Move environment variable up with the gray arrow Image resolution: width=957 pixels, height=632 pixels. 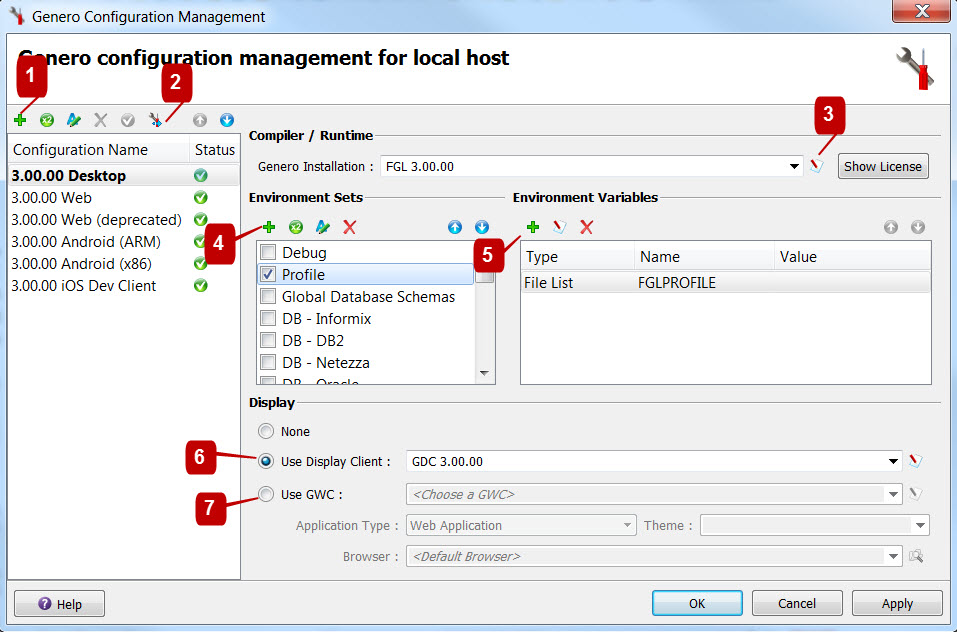(891, 228)
